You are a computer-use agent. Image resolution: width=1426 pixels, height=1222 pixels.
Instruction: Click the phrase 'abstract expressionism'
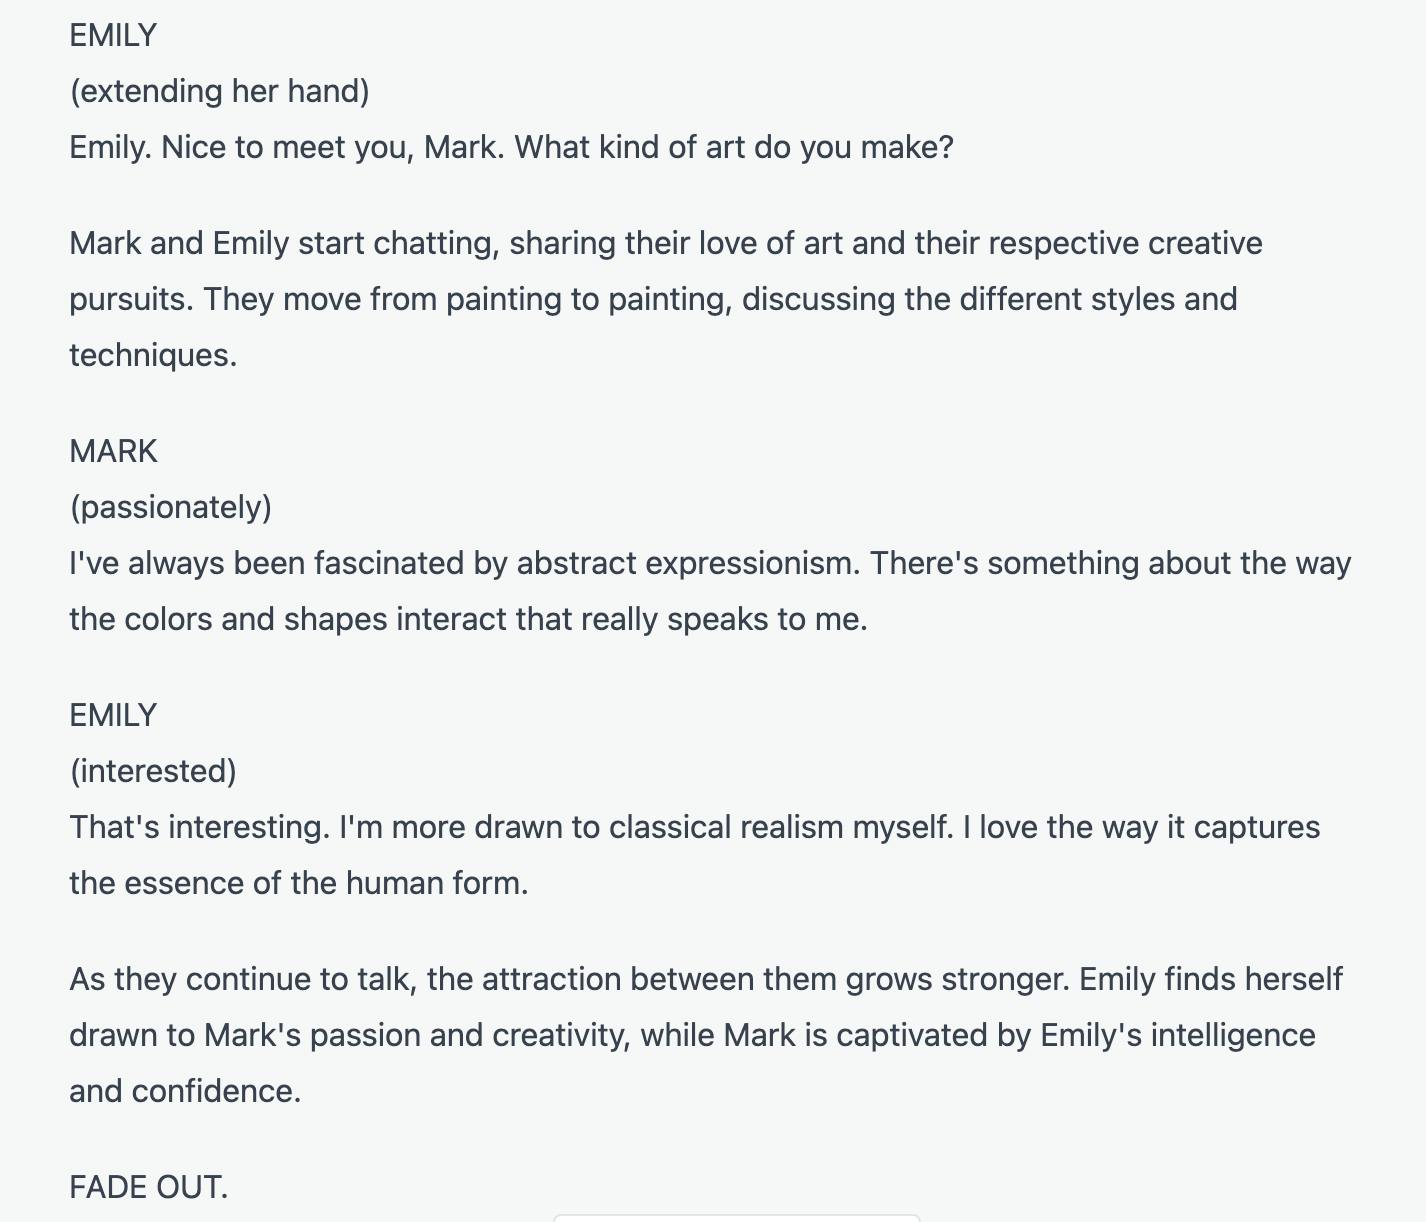(687, 563)
